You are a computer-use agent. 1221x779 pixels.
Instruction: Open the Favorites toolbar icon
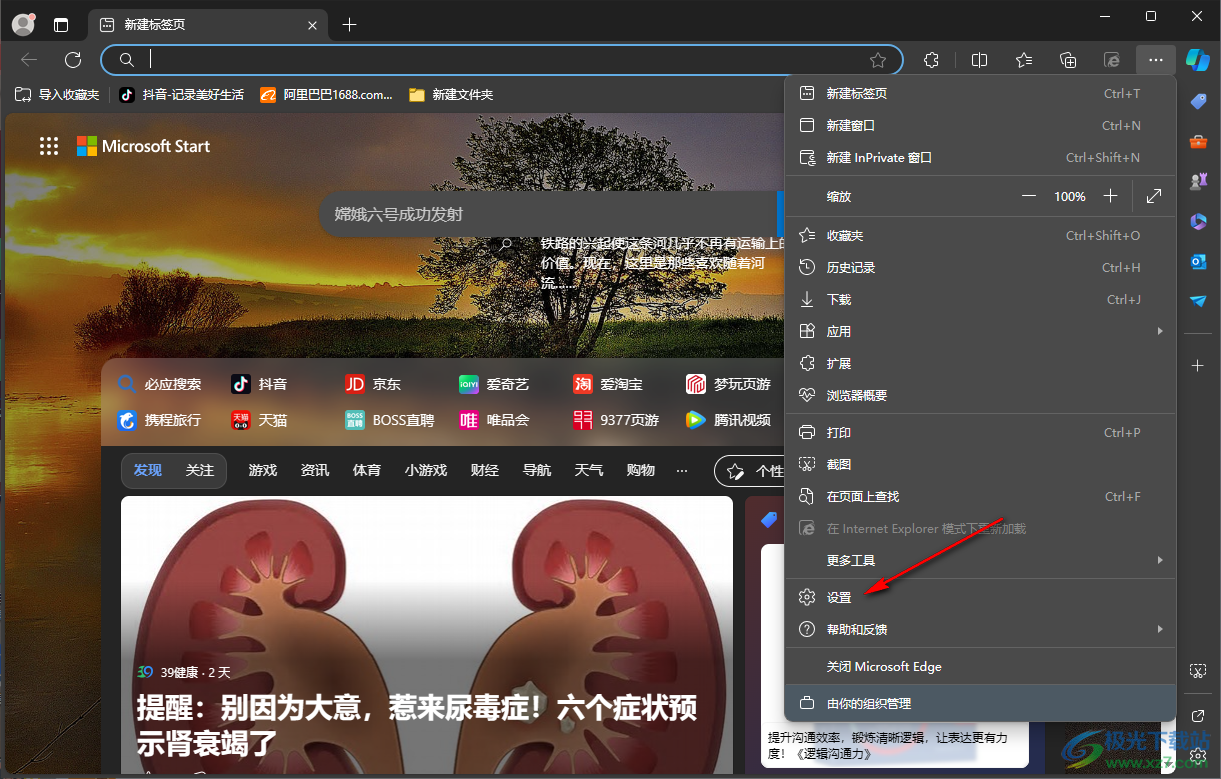click(1024, 60)
